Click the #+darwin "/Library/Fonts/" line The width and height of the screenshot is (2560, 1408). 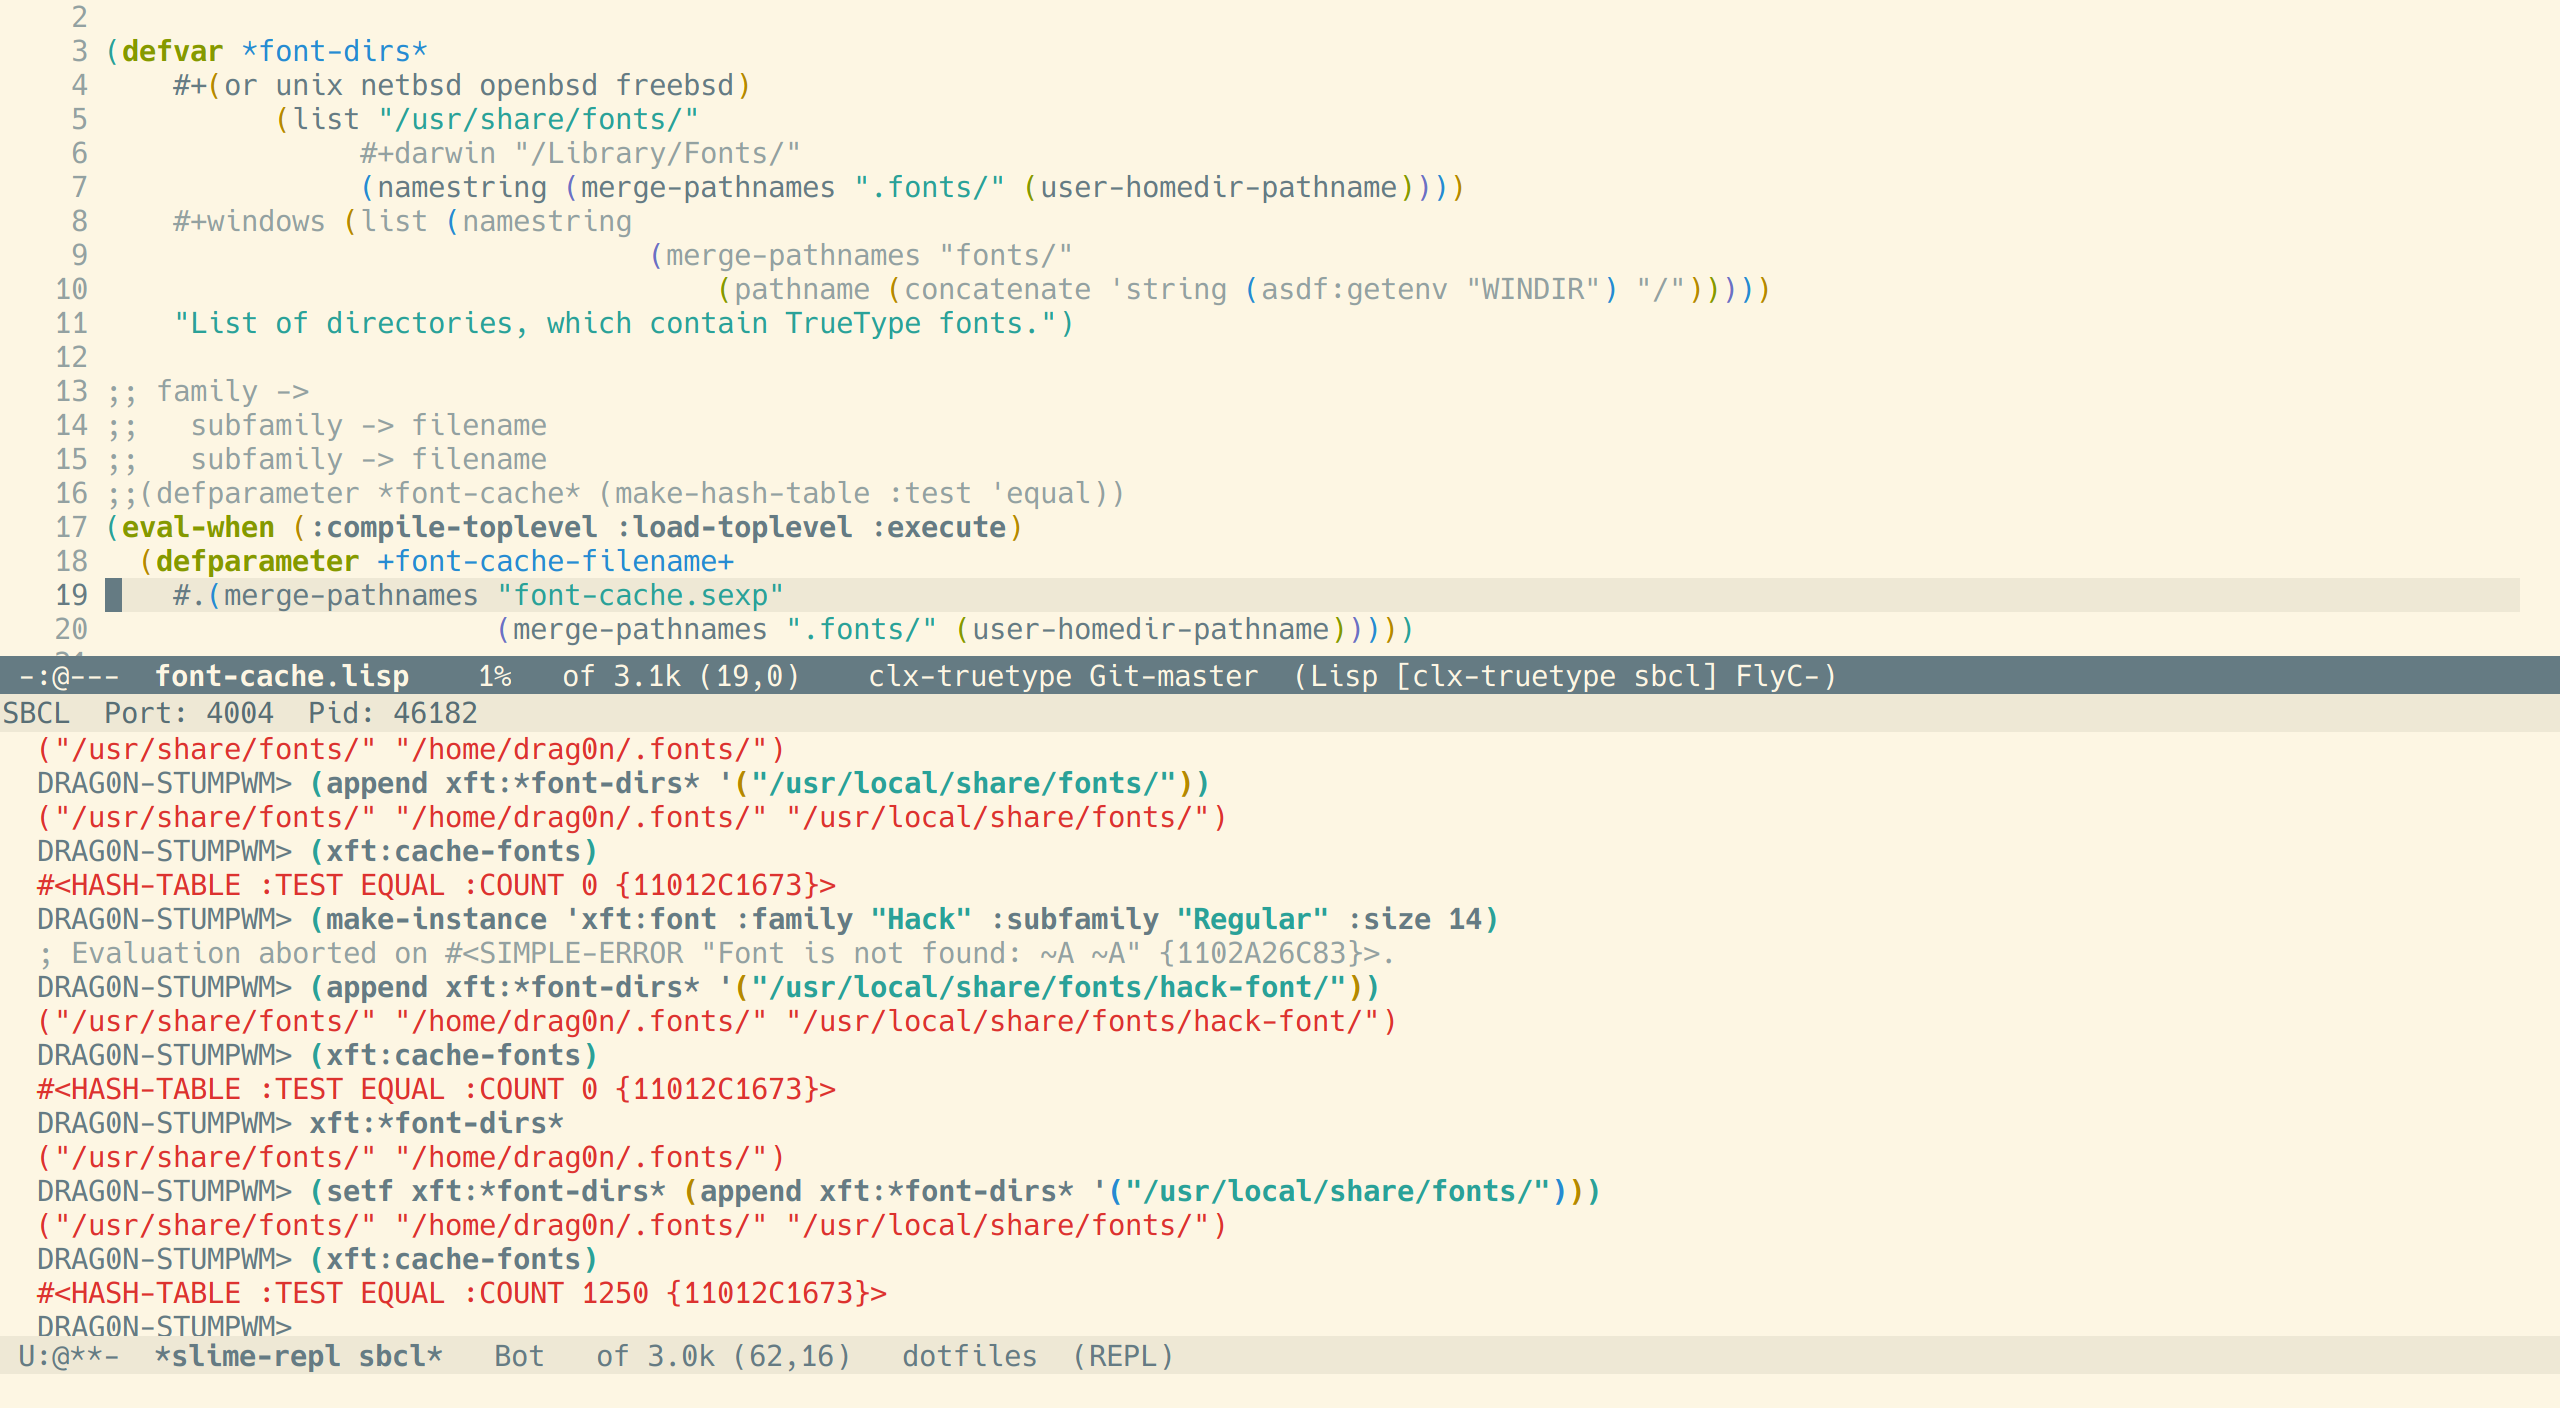(x=580, y=153)
